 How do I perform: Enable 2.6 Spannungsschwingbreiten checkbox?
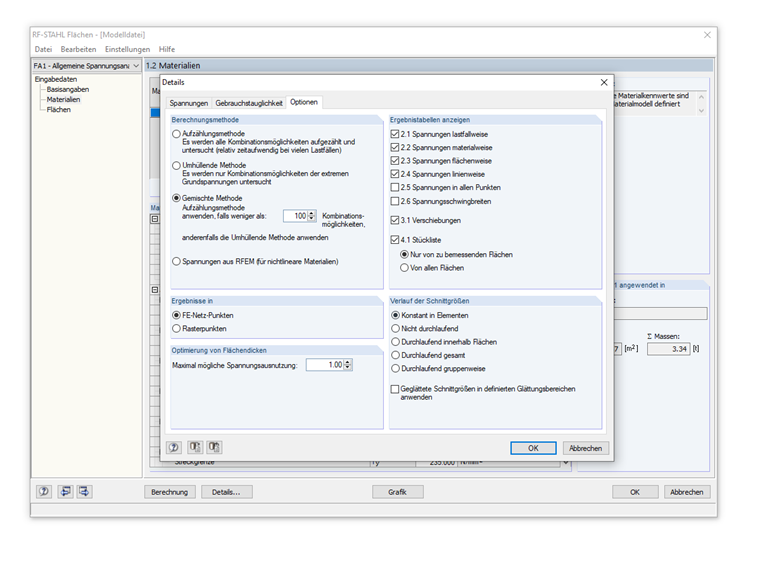pos(395,201)
